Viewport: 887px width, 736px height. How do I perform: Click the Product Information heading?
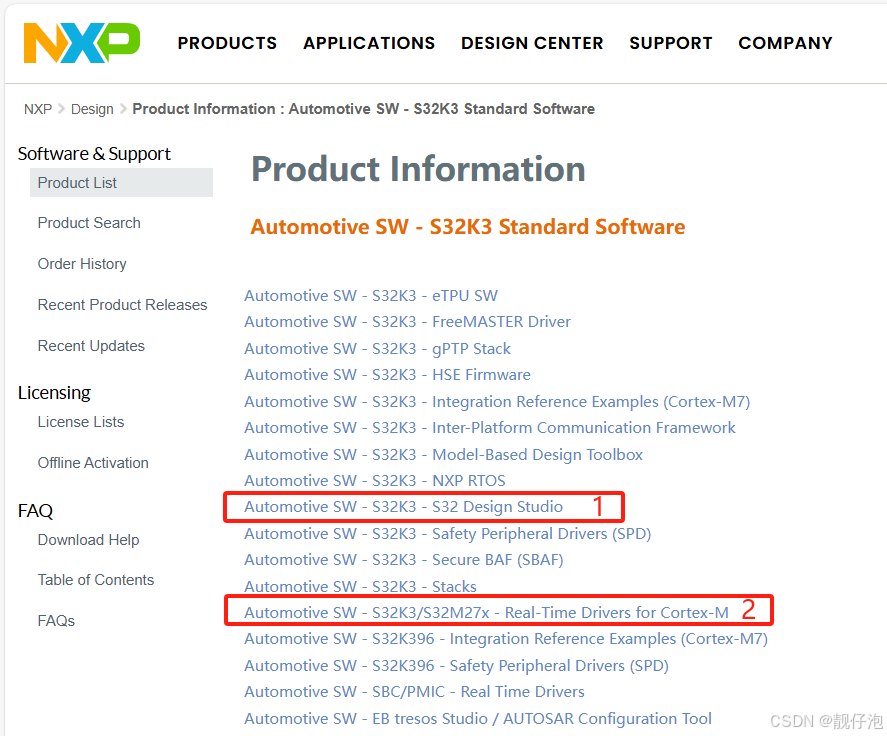coord(418,169)
